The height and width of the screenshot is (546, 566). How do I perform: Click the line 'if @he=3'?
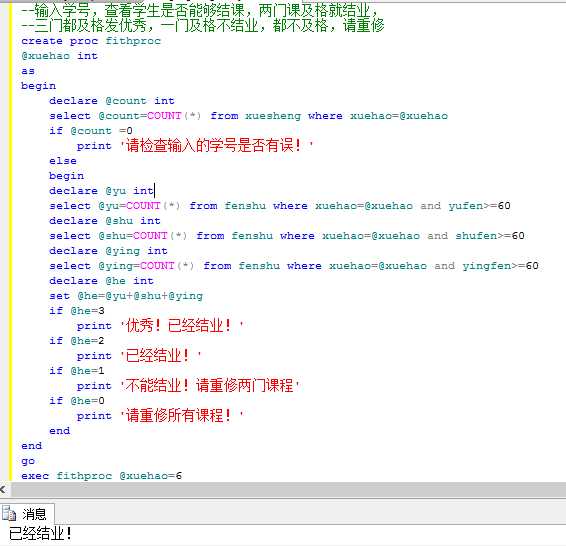(x=77, y=311)
